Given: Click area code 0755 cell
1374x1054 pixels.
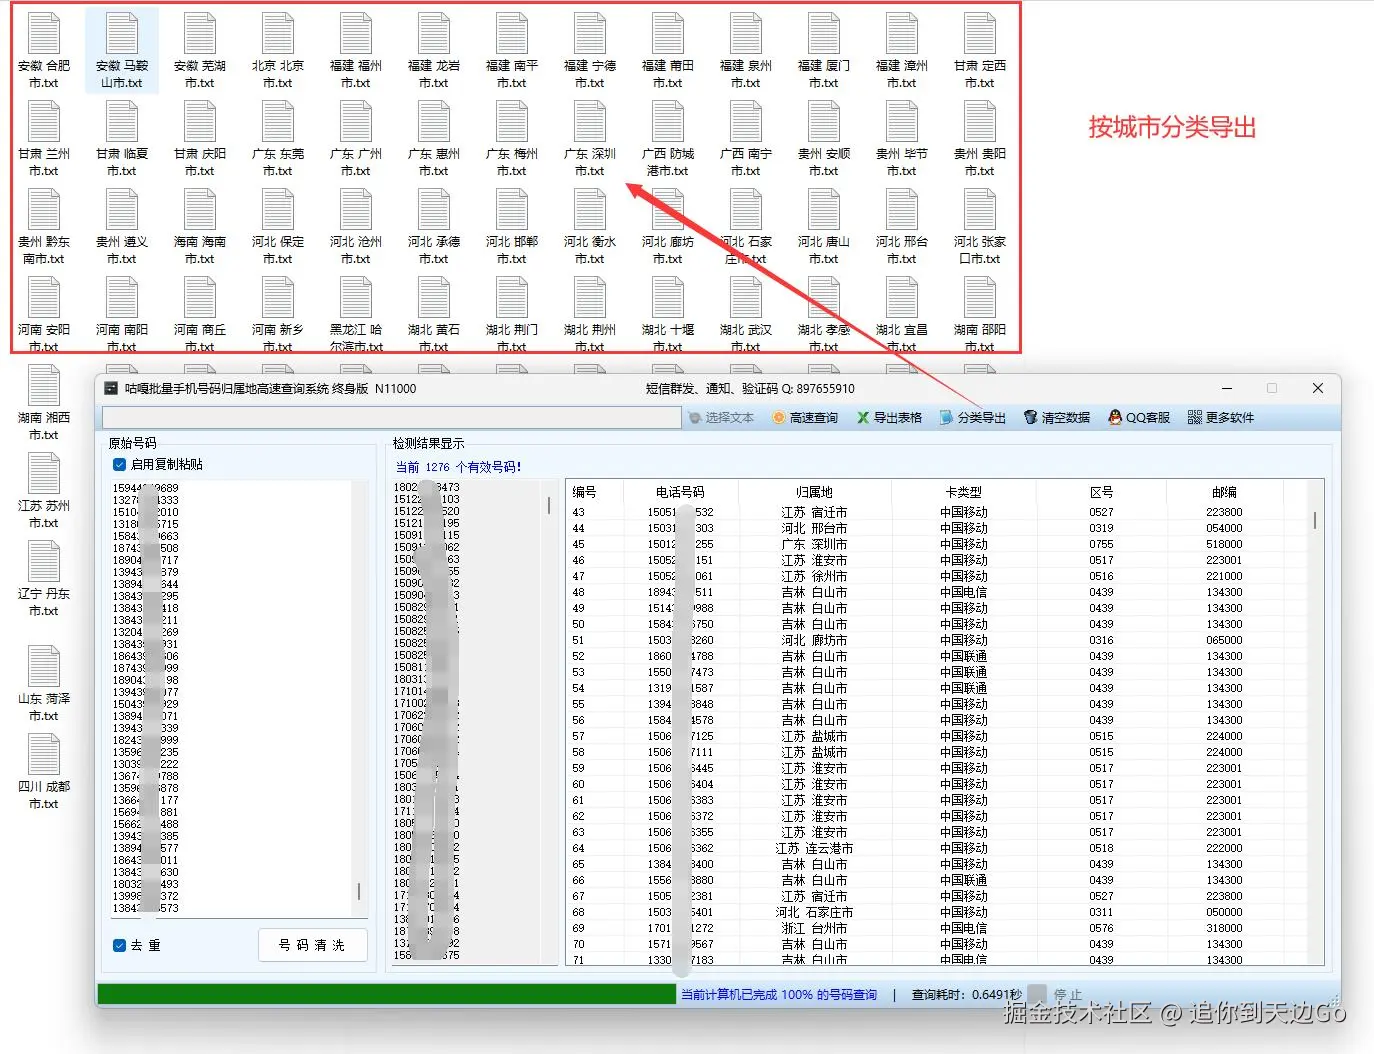Looking at the screenshot, I should pos(1101,544).
